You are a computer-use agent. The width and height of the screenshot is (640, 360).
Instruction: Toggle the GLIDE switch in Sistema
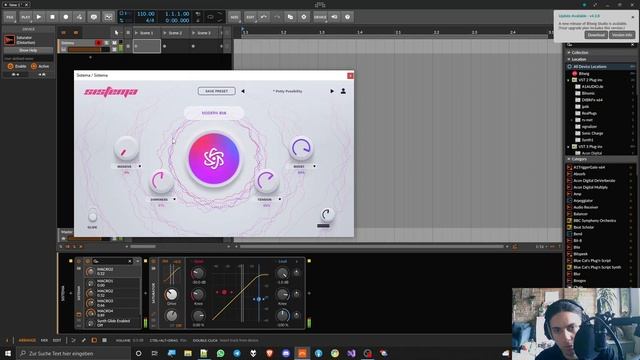pyautogui.click(x=93, y=217)
